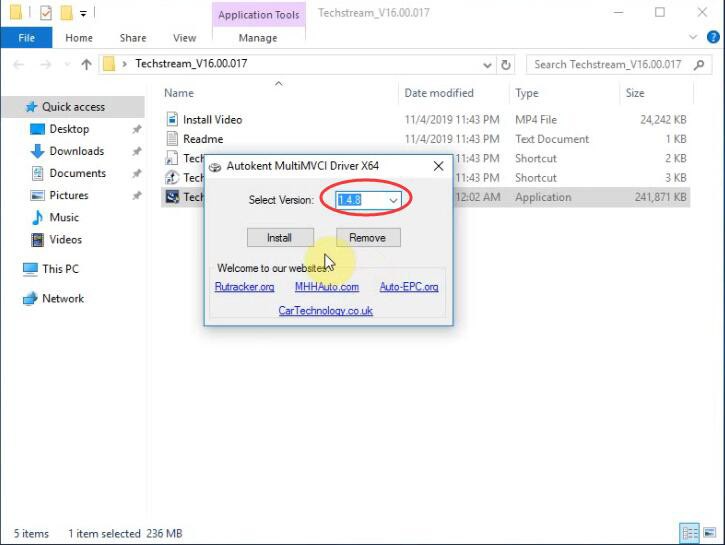Screen dimensions: 725x545
Task: Close the Autokent MultiMVCI Driver dialog
Action: click(x=438, y=166)
